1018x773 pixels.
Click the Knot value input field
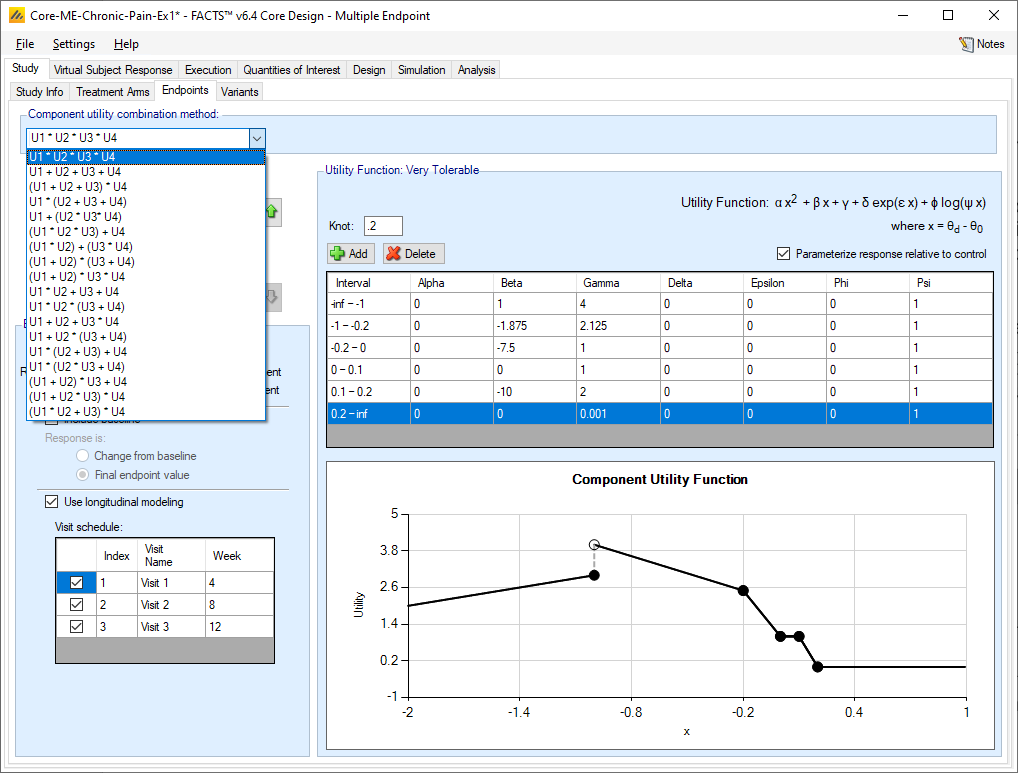tap(383, 226)
